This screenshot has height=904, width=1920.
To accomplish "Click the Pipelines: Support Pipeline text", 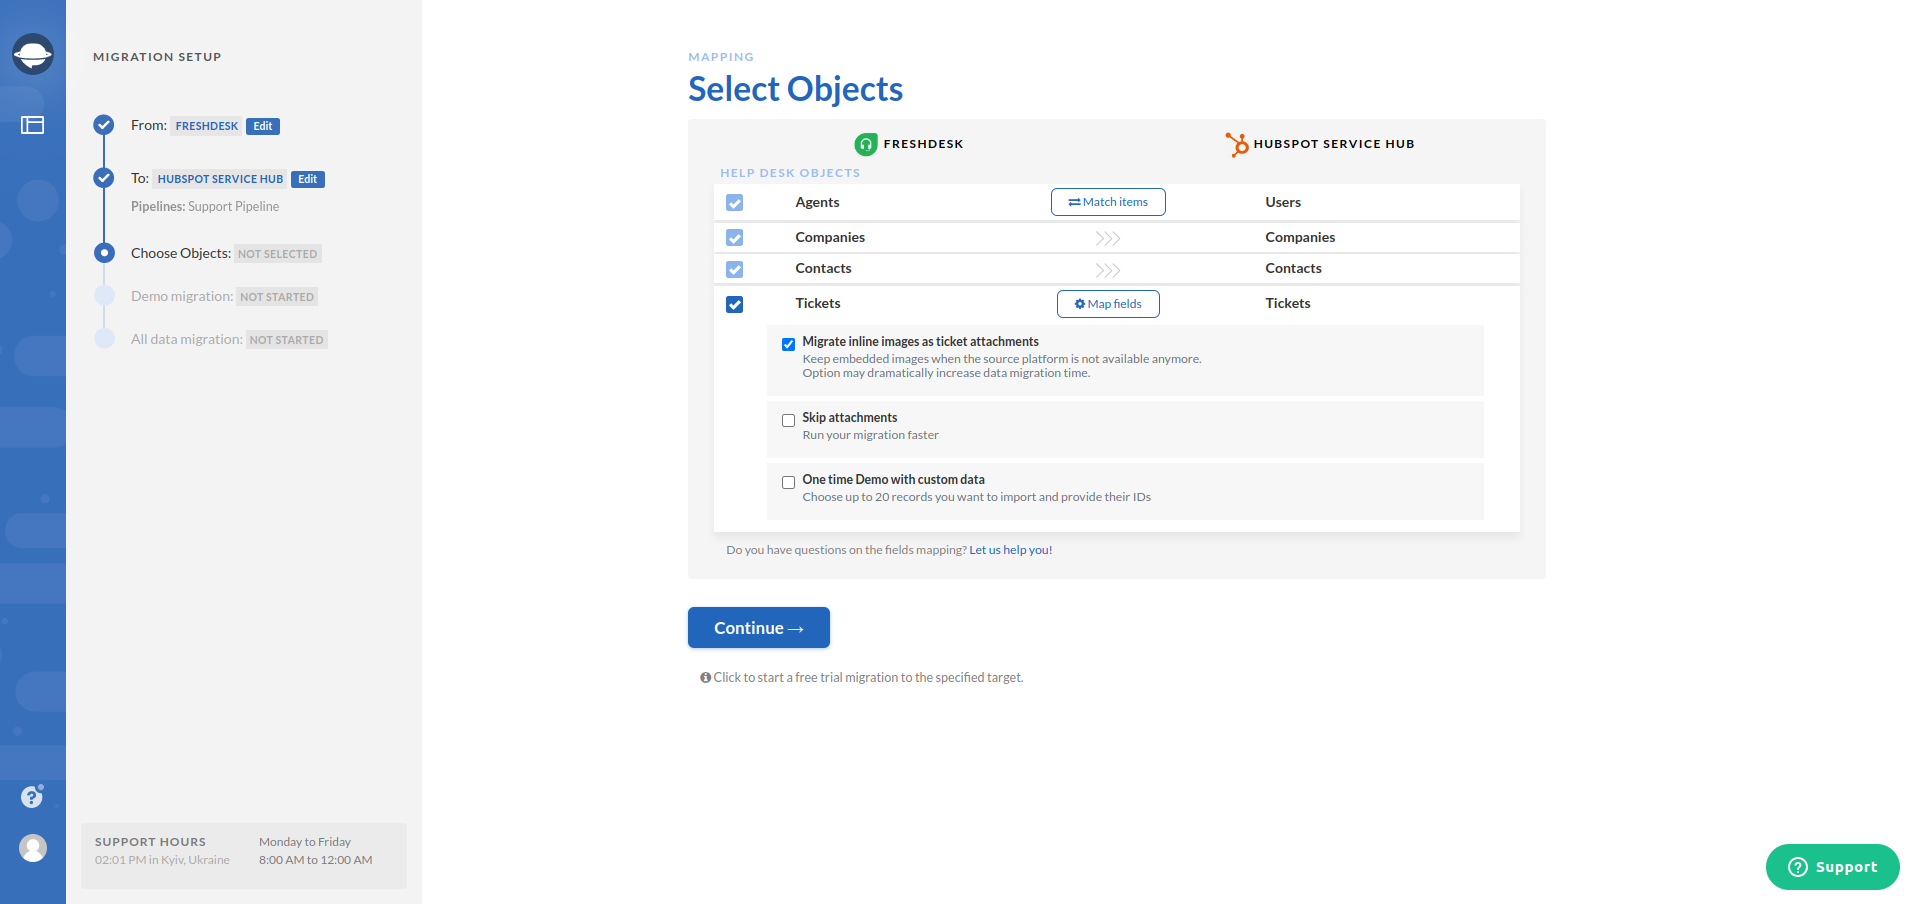I will (205, 206).
